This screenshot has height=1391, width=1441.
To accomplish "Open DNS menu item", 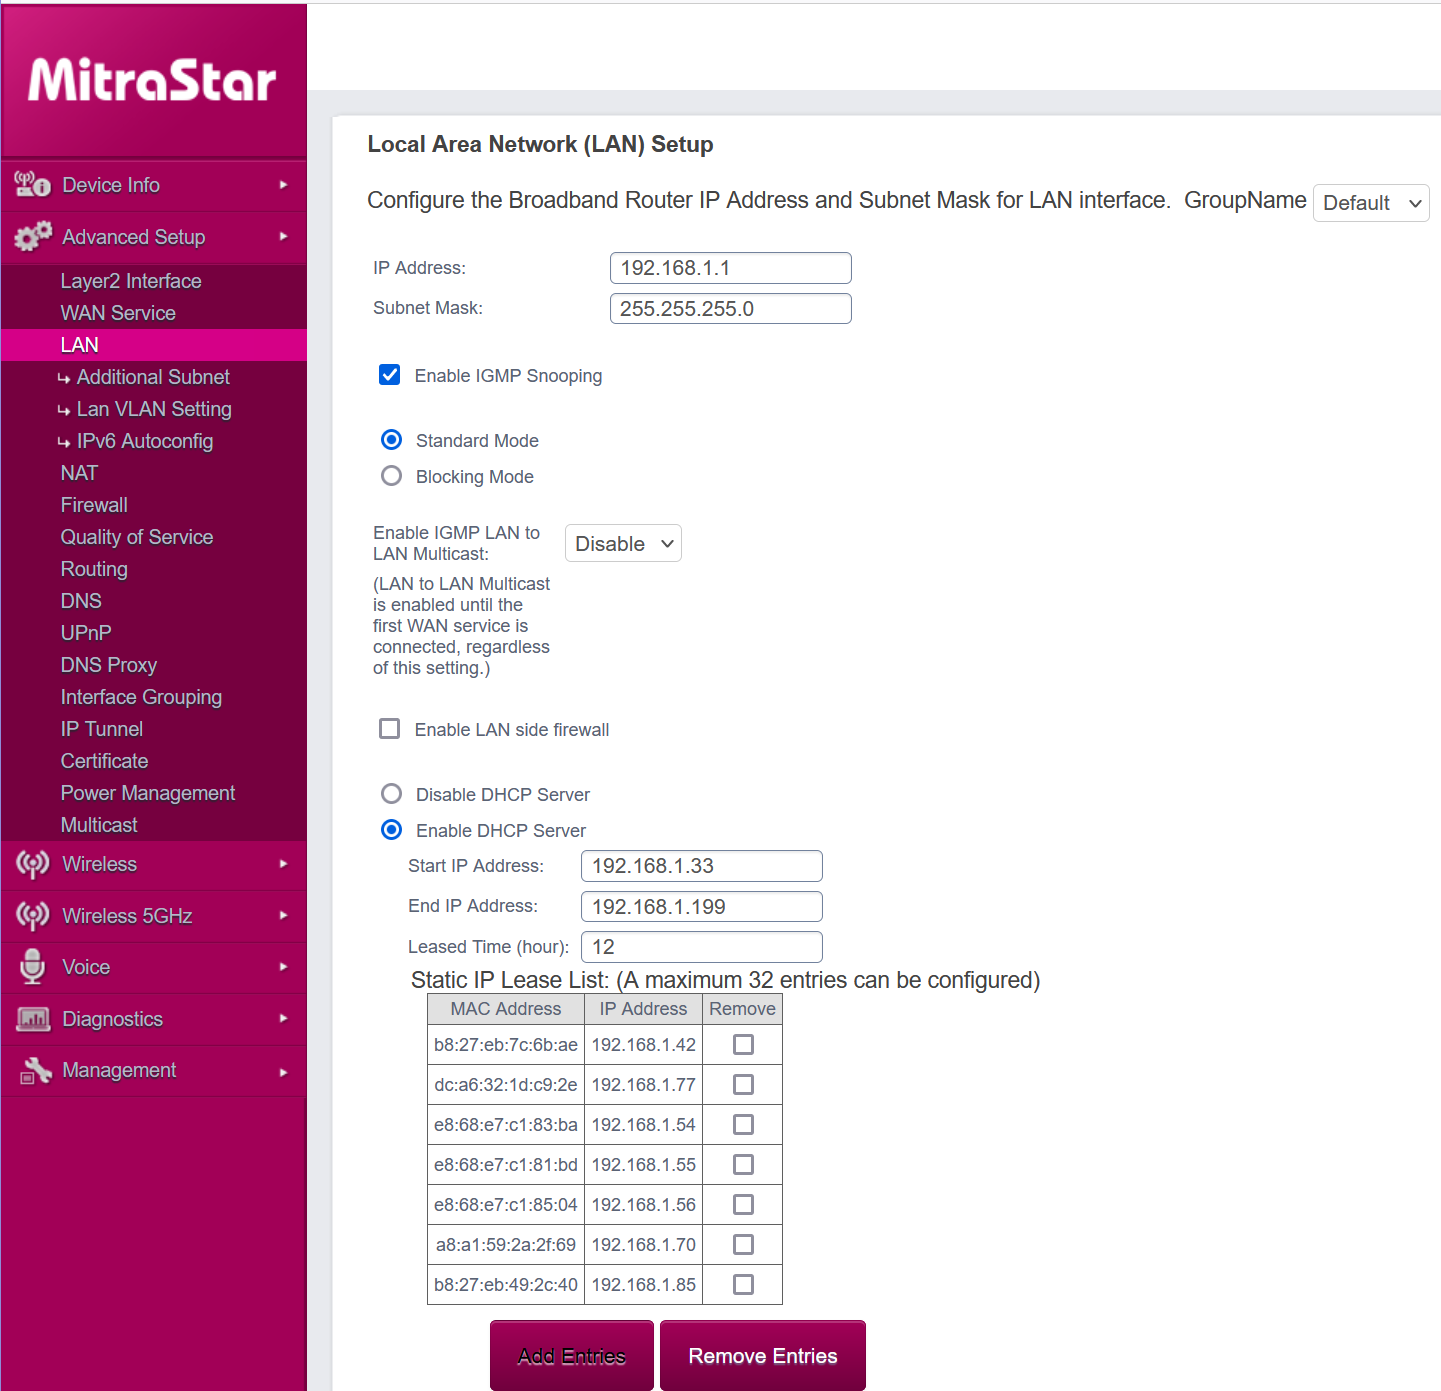I will (x=81, y=601).
